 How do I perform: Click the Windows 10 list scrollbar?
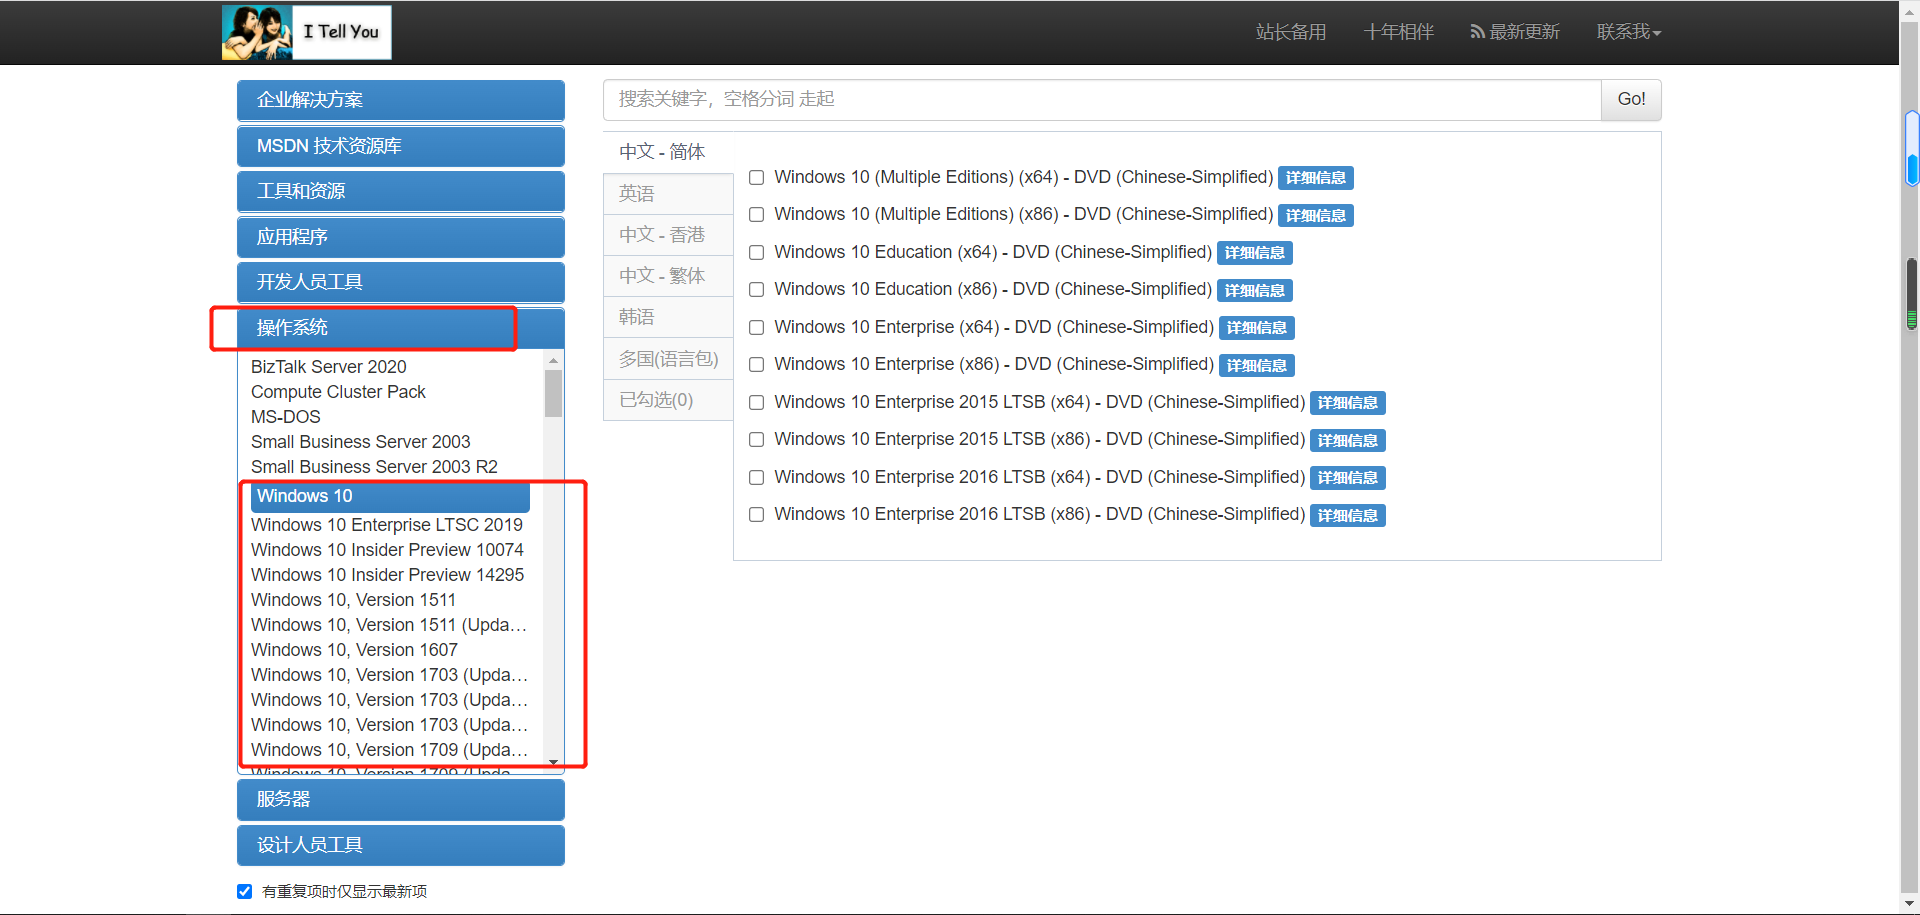(553, 395)
